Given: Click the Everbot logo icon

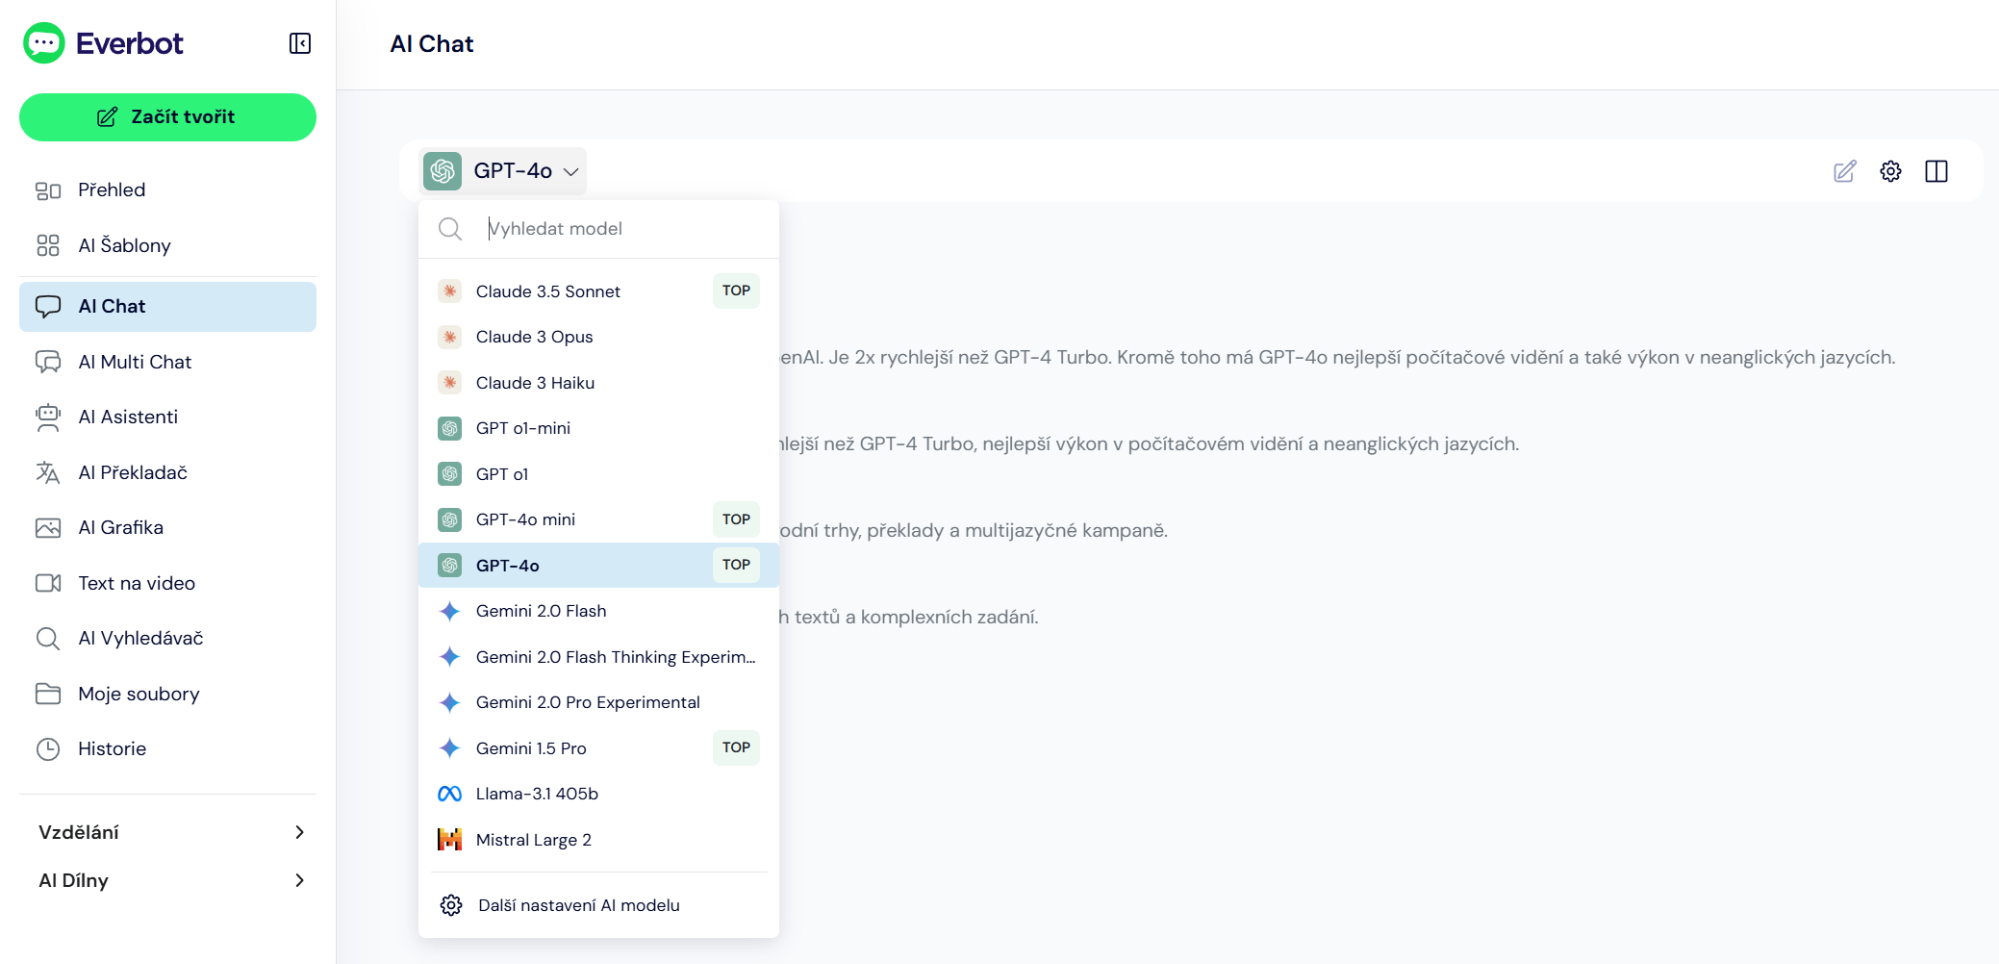Looking at the screenshot, I should (x=44, y=43).
